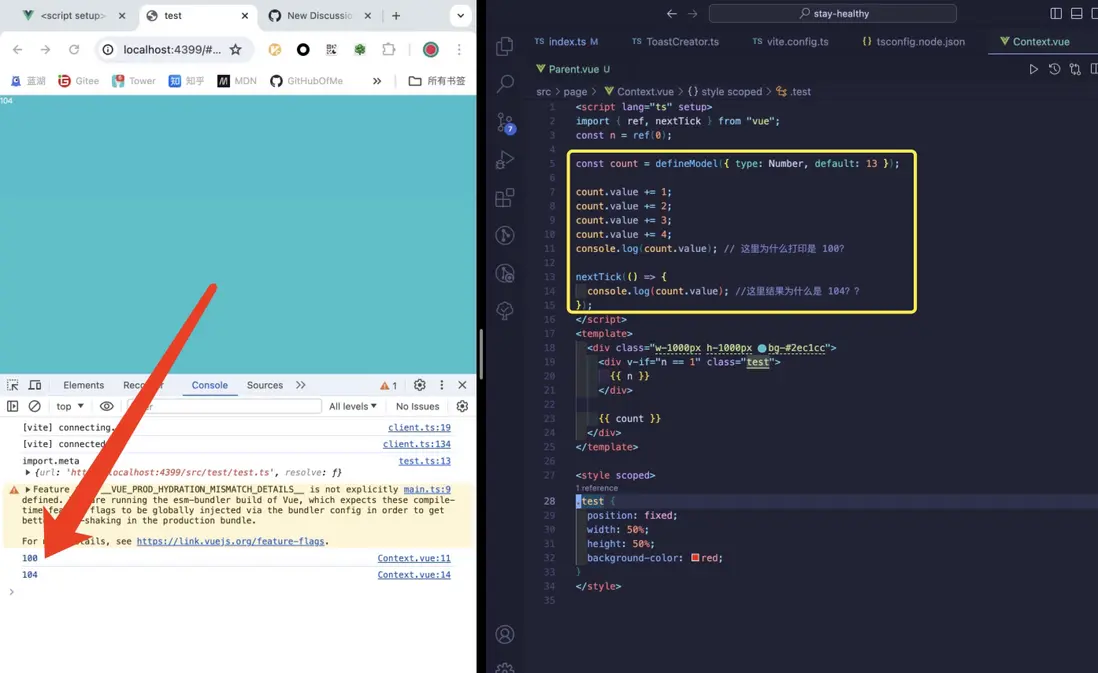Show more bookmarks with the chevron
Image resolution: width=1098 pixels, height=673 pixels.
pyautogui.click(x=377, y=81)
